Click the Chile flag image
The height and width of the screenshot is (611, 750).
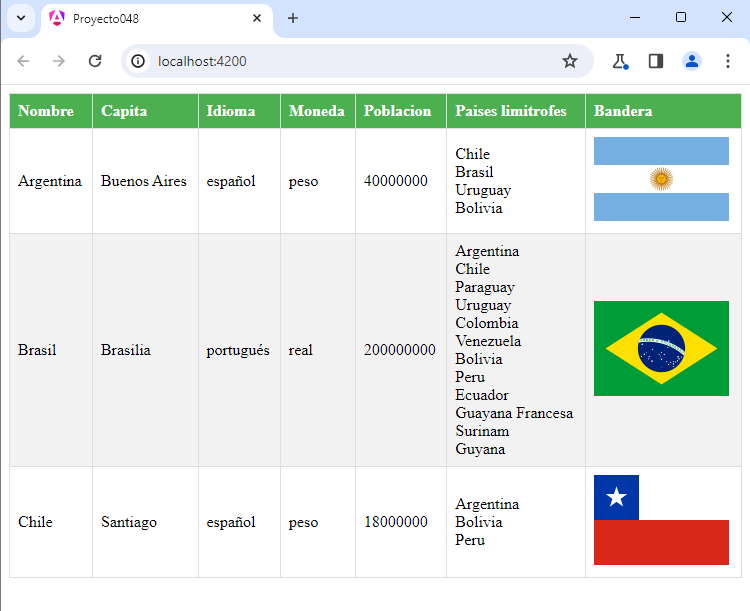(661, 520)
